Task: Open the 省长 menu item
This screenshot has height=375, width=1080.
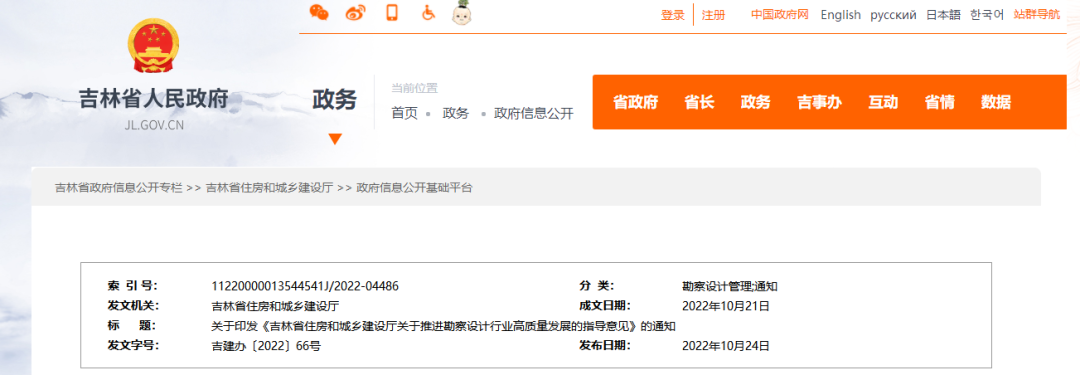Action: click(699, 102)
